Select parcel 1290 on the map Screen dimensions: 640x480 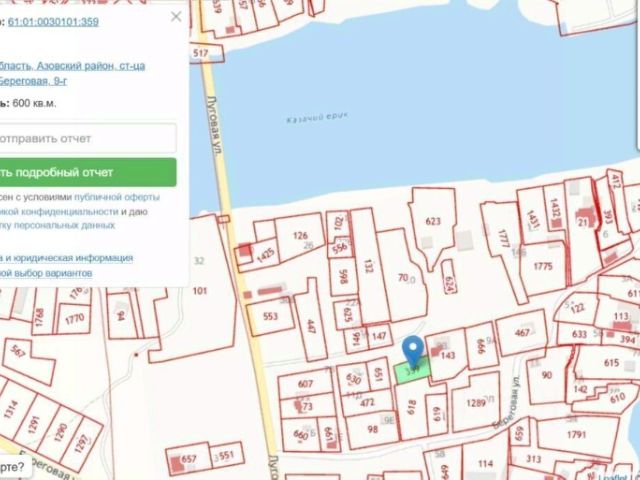[x=61, y=433]
